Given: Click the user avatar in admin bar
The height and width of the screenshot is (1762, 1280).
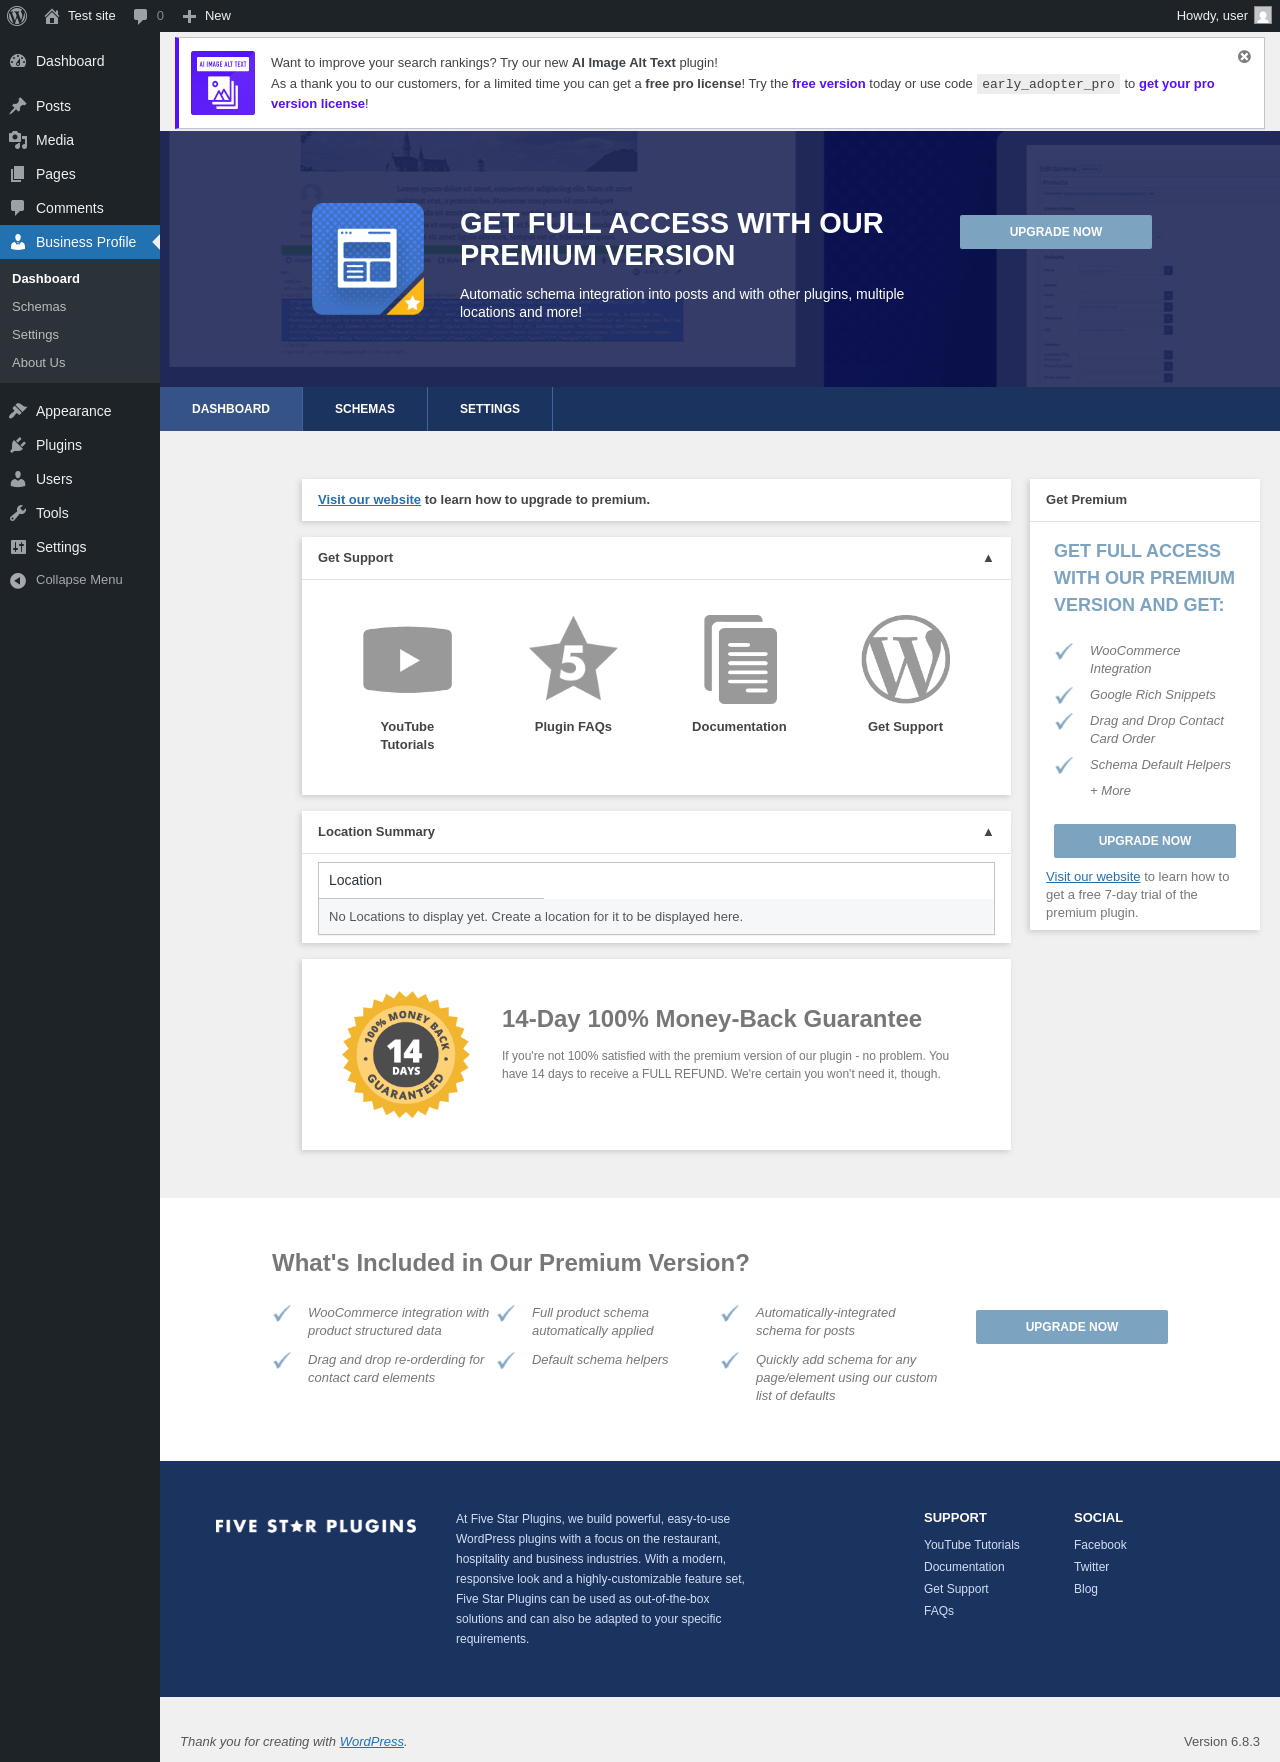Looking at the screenshot, I should coord(1263,16).
